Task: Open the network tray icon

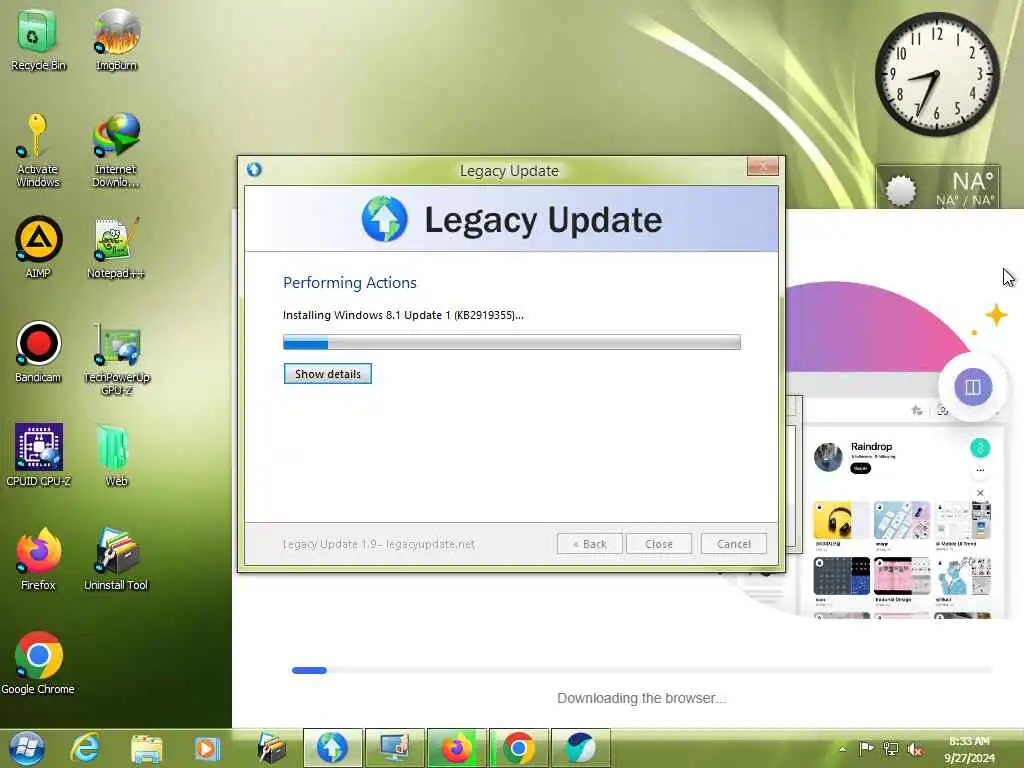Action: pos(890,749)
